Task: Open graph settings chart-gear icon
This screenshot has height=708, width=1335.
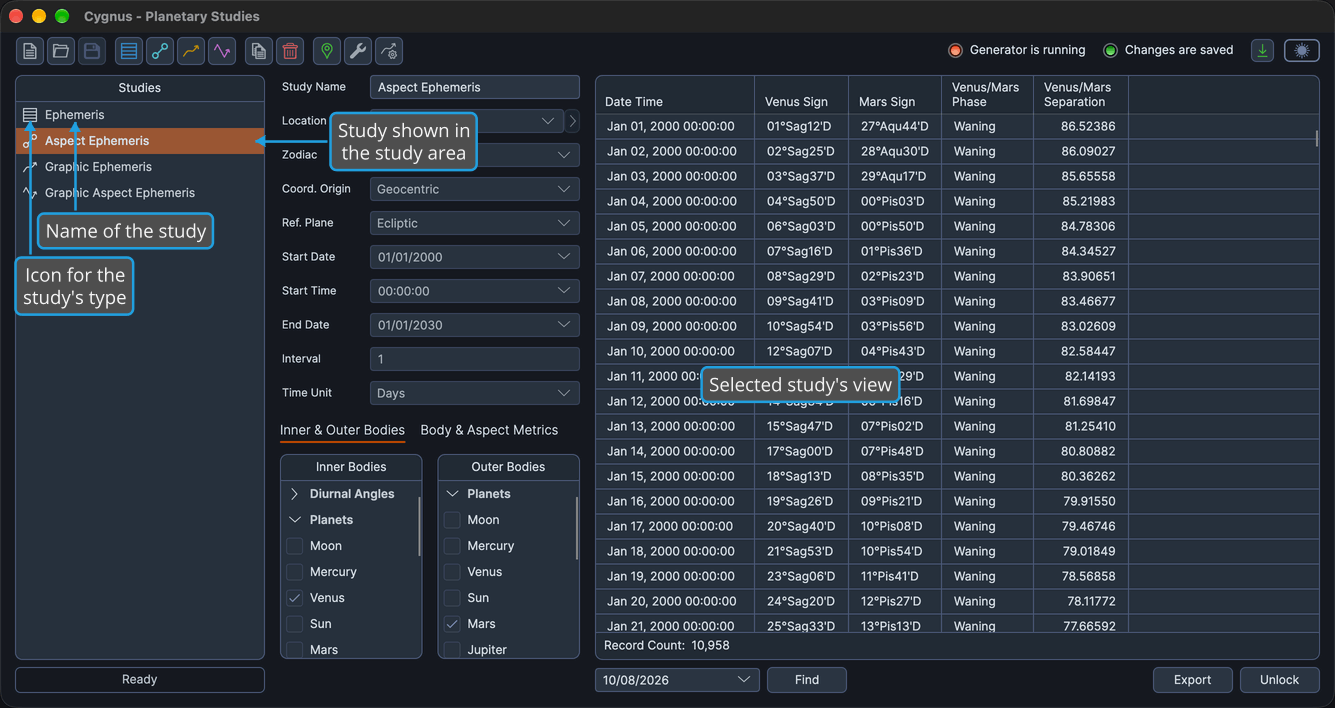Action: click(389, 51)
